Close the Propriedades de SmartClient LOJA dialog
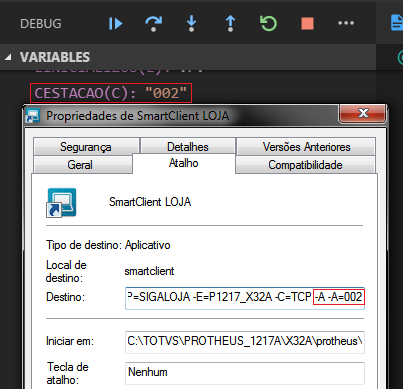Viewport: 403px width, 389px height. [x=363, y=113]
